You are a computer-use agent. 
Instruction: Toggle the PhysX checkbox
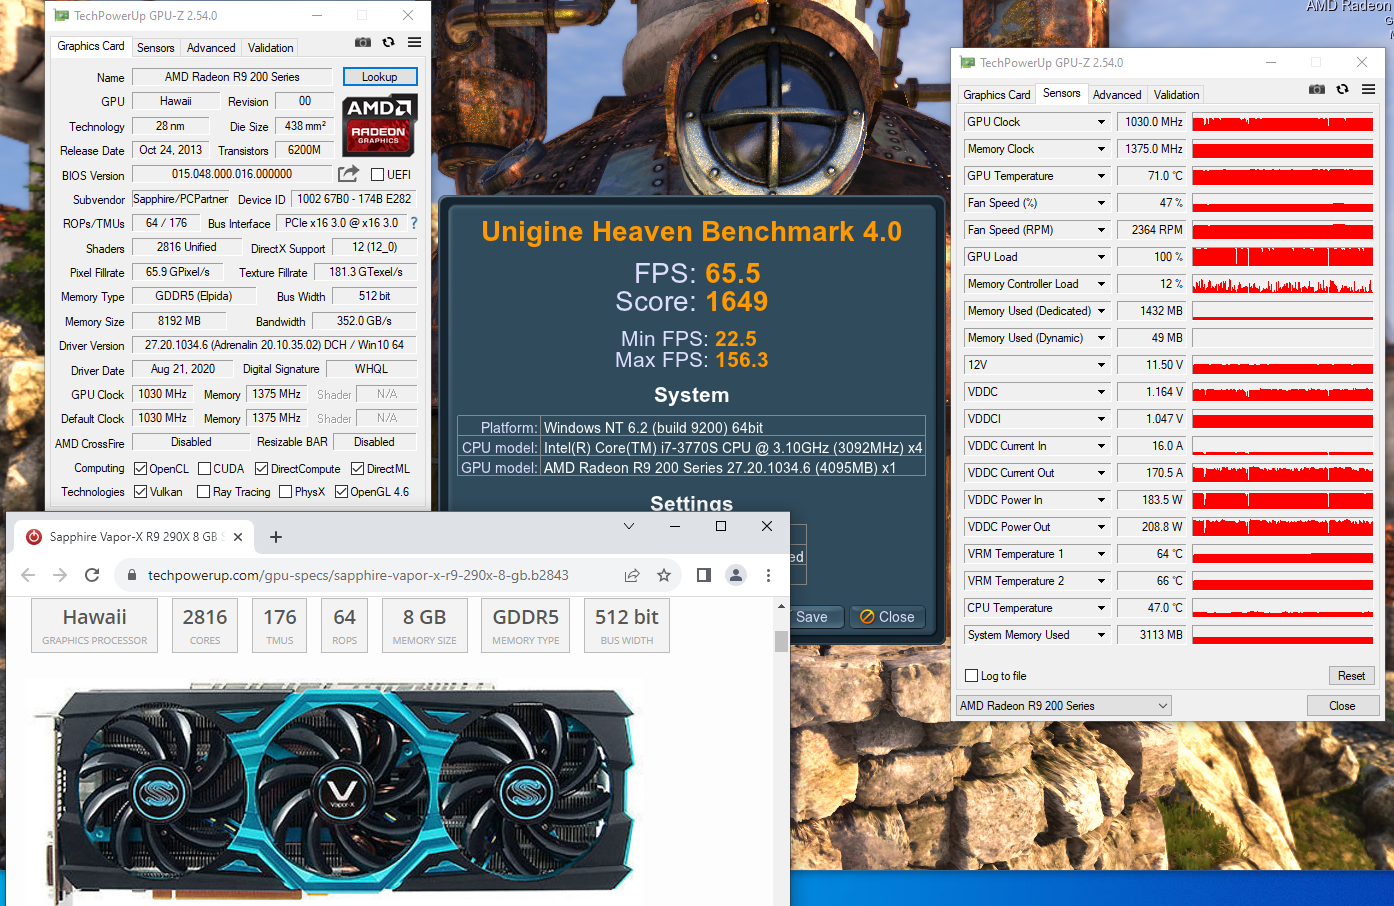click(x=286, y=491)
